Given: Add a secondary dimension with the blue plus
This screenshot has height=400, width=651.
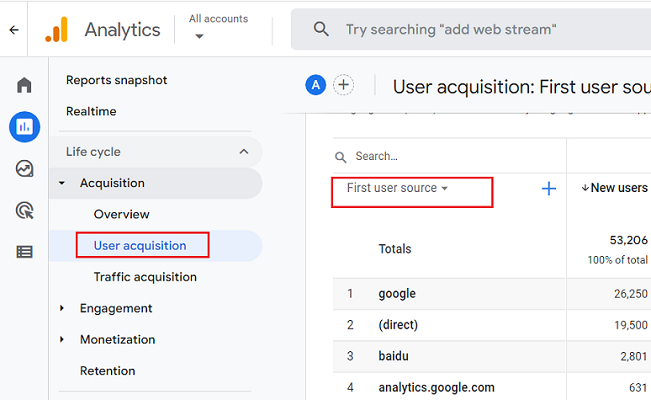Looking at the screenshot, I should [x=548, y=188].
